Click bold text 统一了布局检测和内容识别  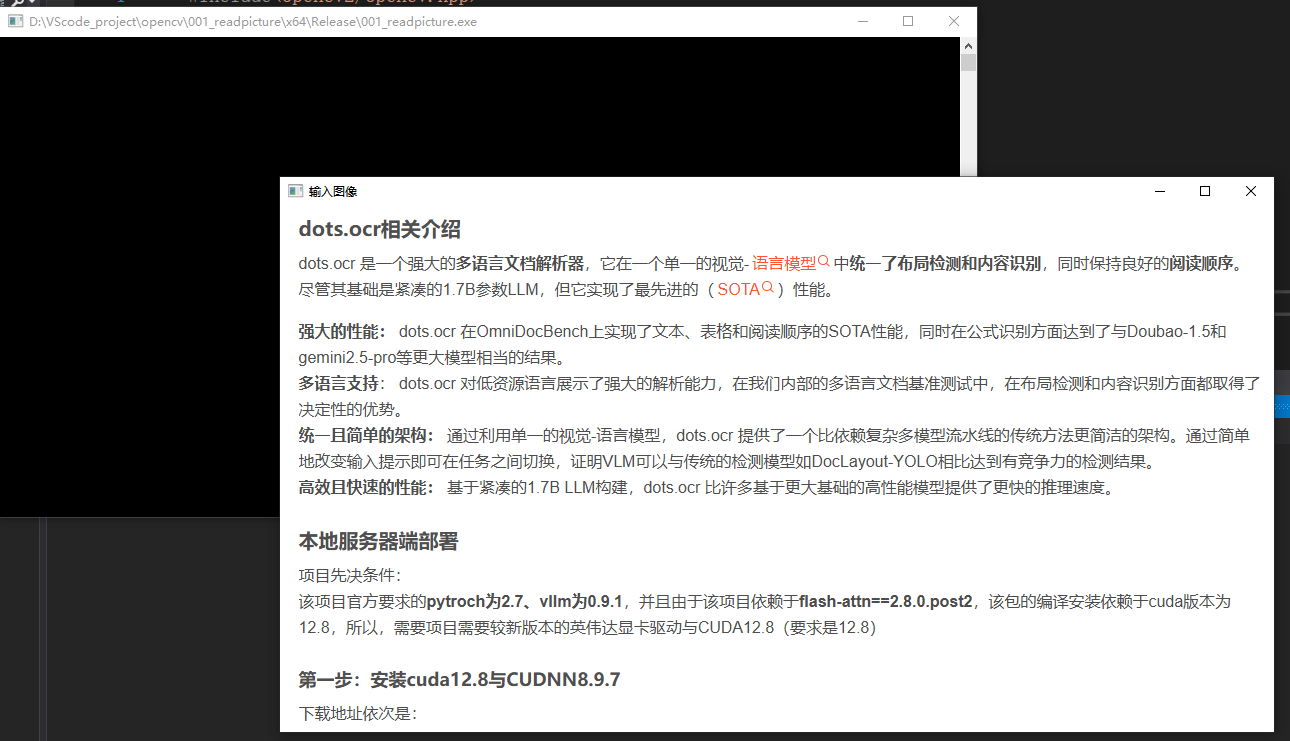click(x=945, y=264)
